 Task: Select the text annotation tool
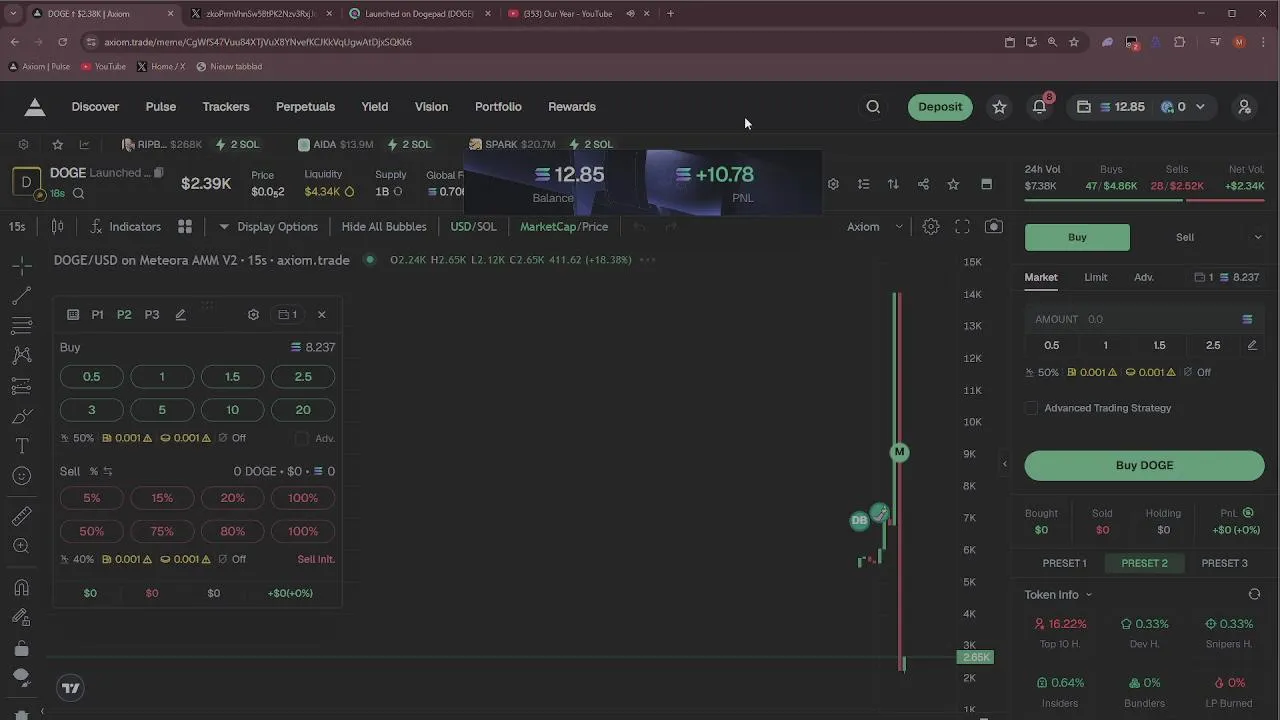click(x=22, y=446)
